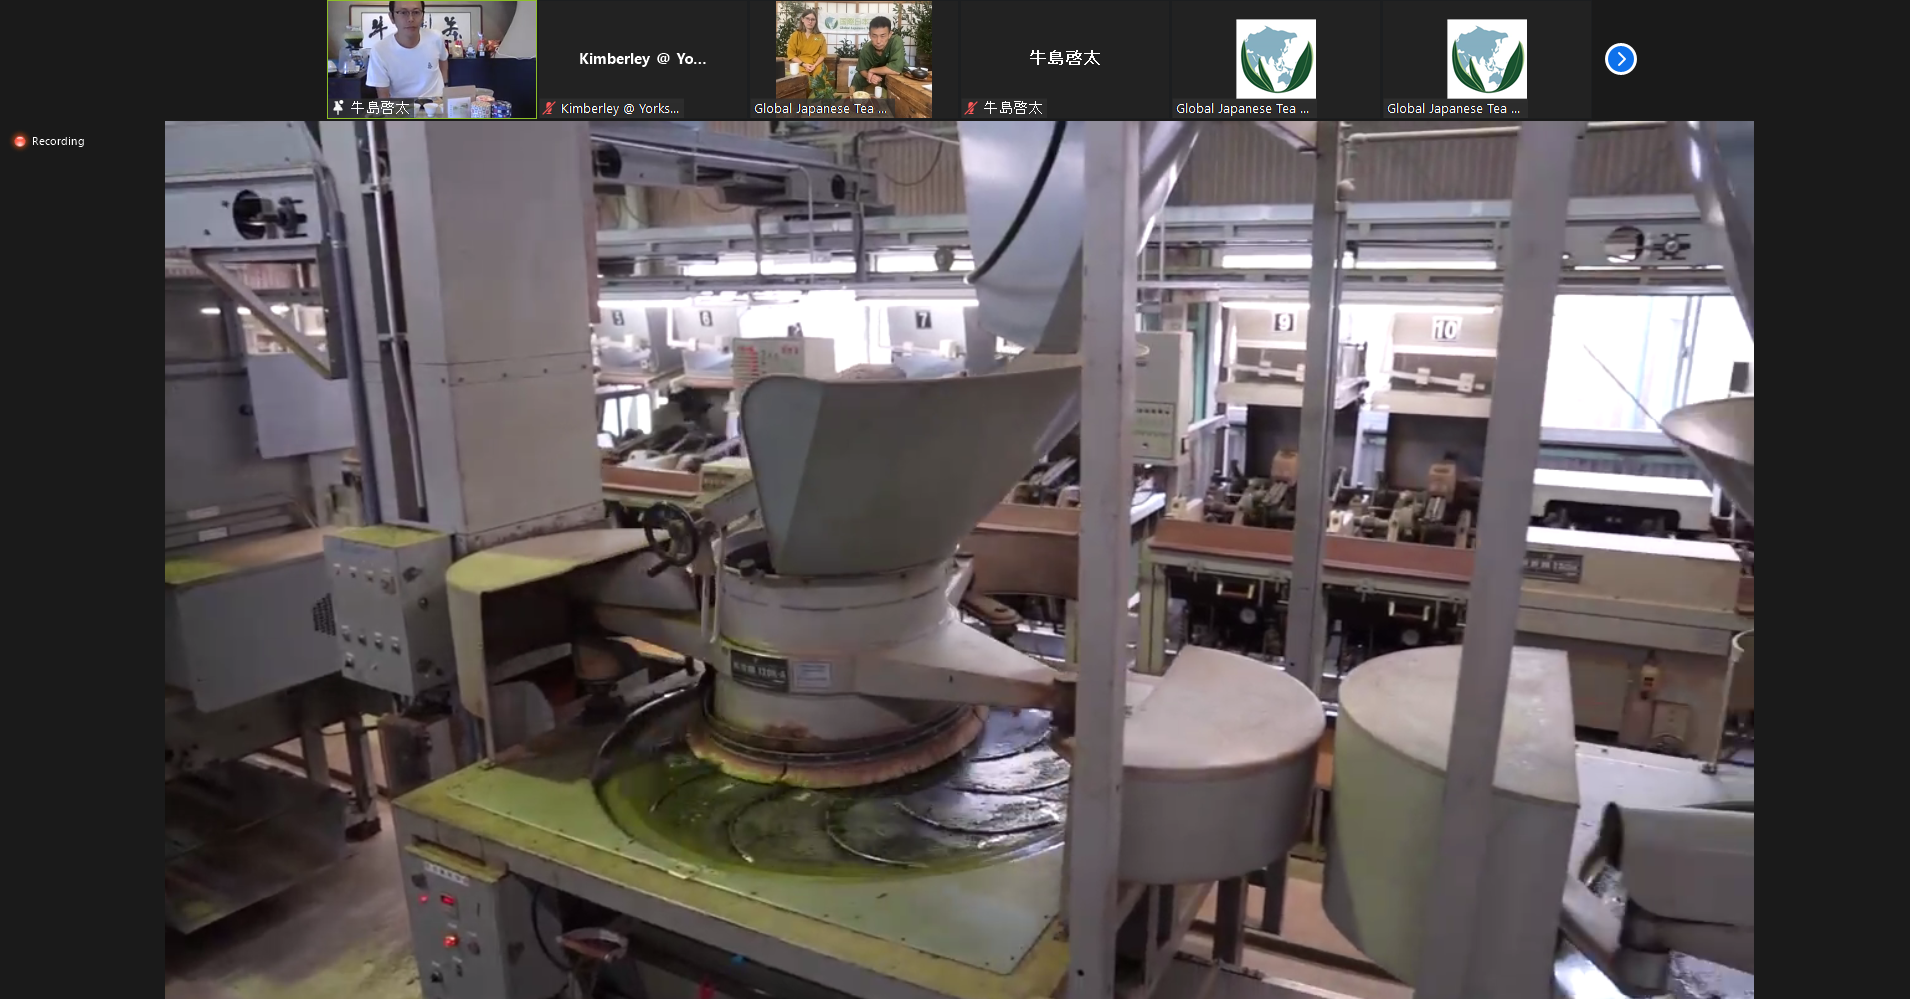Viewport: 1910px width, 999px height.
Task: Click the number 9 sign in the factory video
Action: (x=1283, y=321)
